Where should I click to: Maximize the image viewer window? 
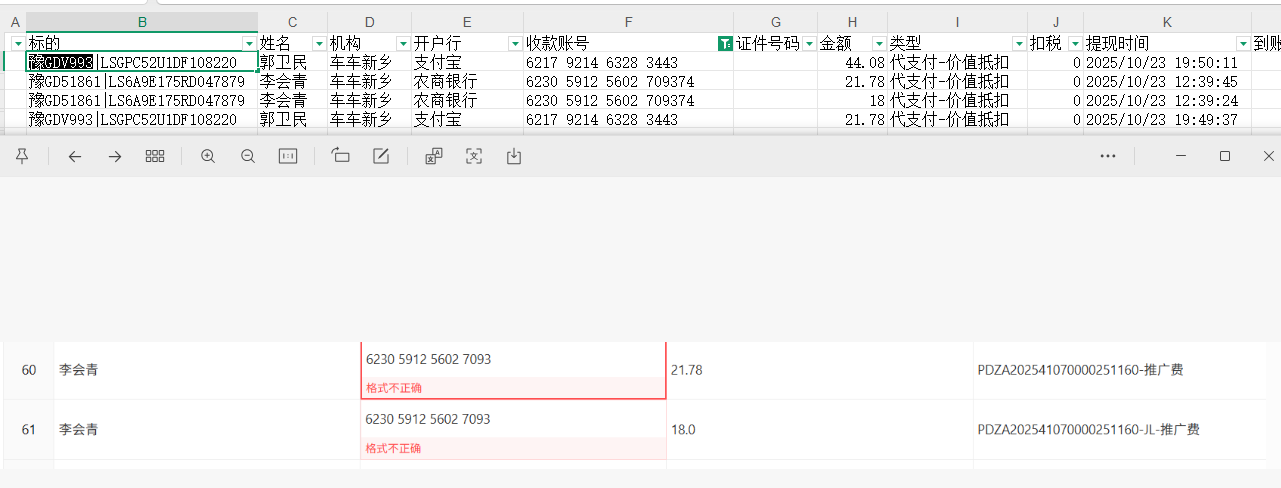1225,156
